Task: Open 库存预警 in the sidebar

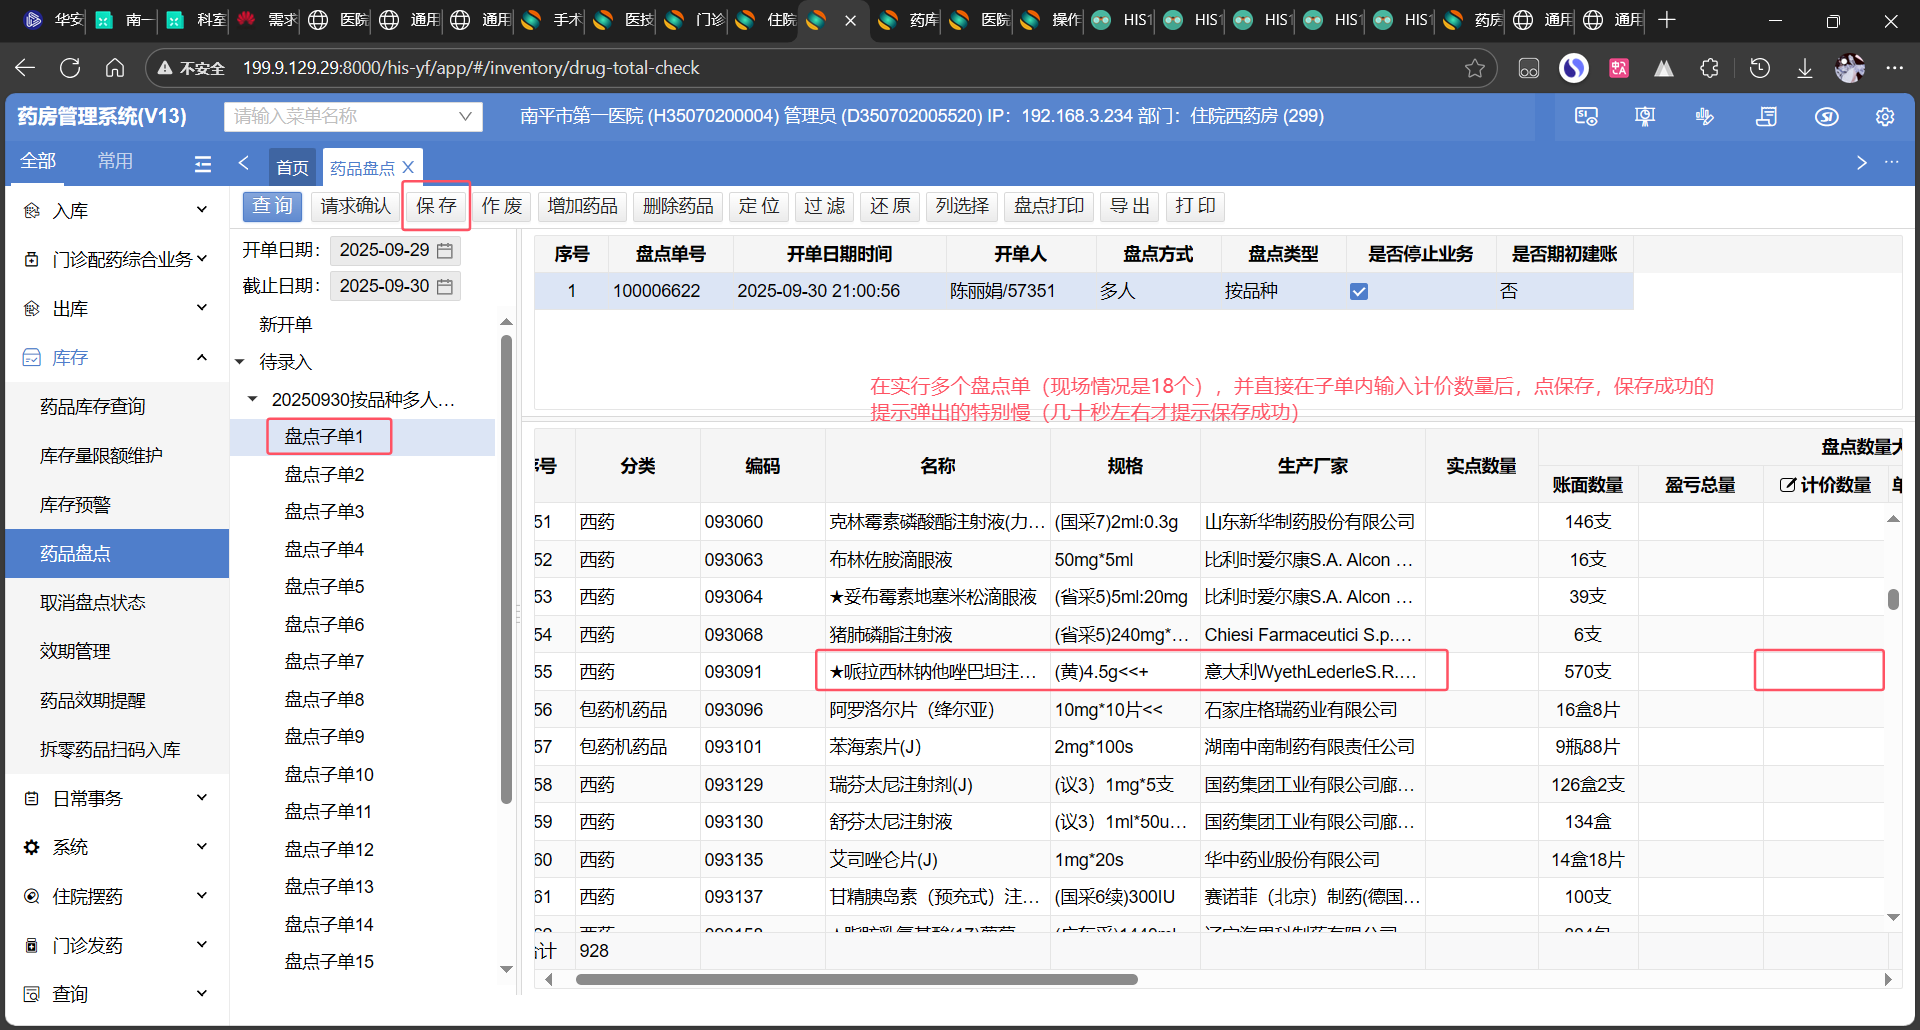Action: 75,505
